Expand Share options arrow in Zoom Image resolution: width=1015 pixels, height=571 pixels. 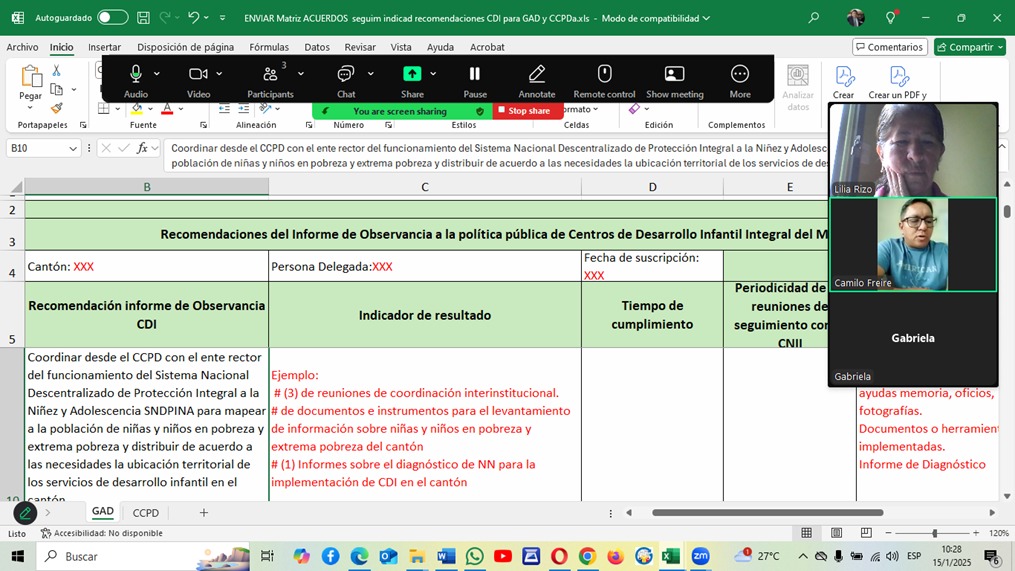(x=433, y=74)
